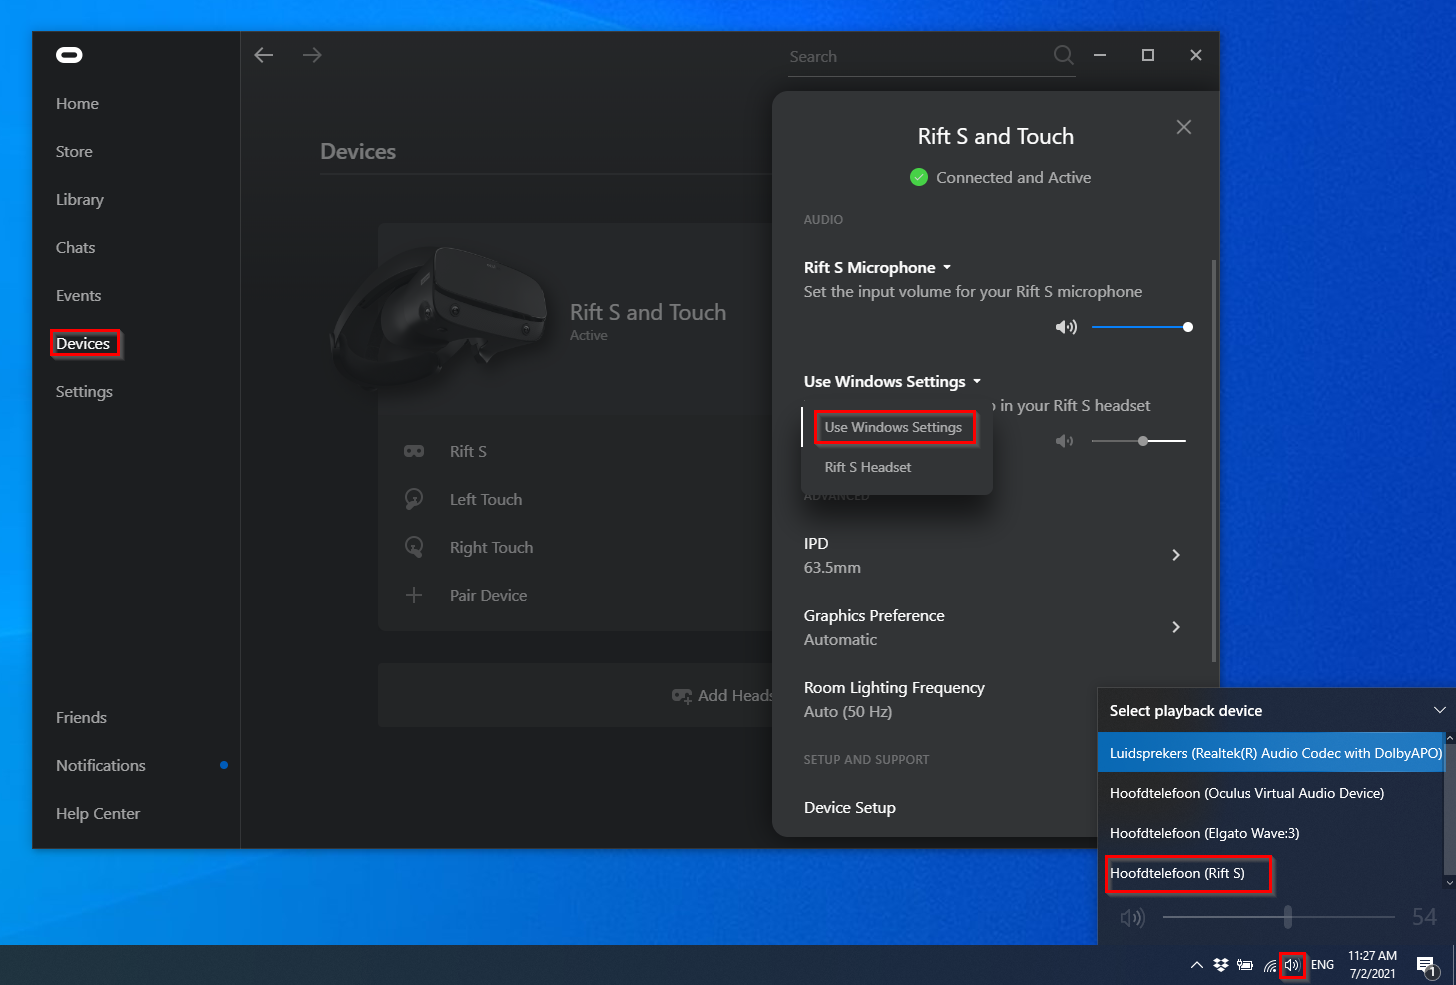
Task: Open Help Center in the sidebar
Action: coord(98,813)
